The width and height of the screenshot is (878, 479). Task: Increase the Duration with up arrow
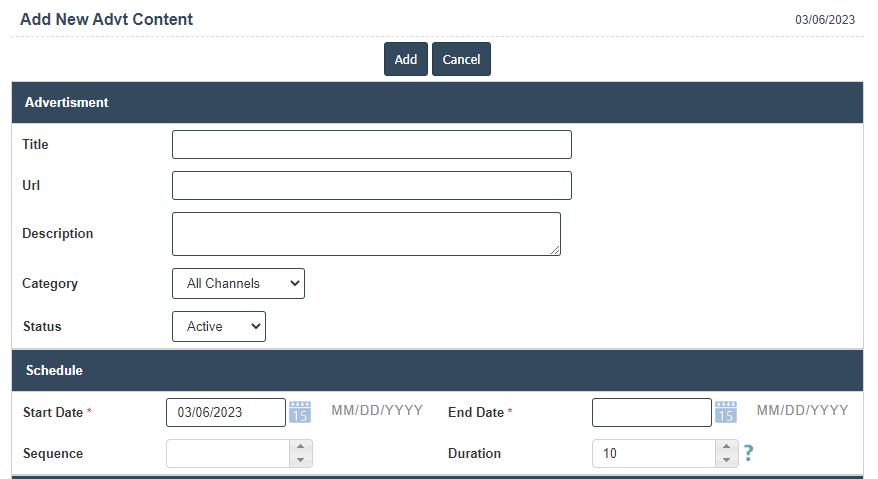[x=727, y=447]
